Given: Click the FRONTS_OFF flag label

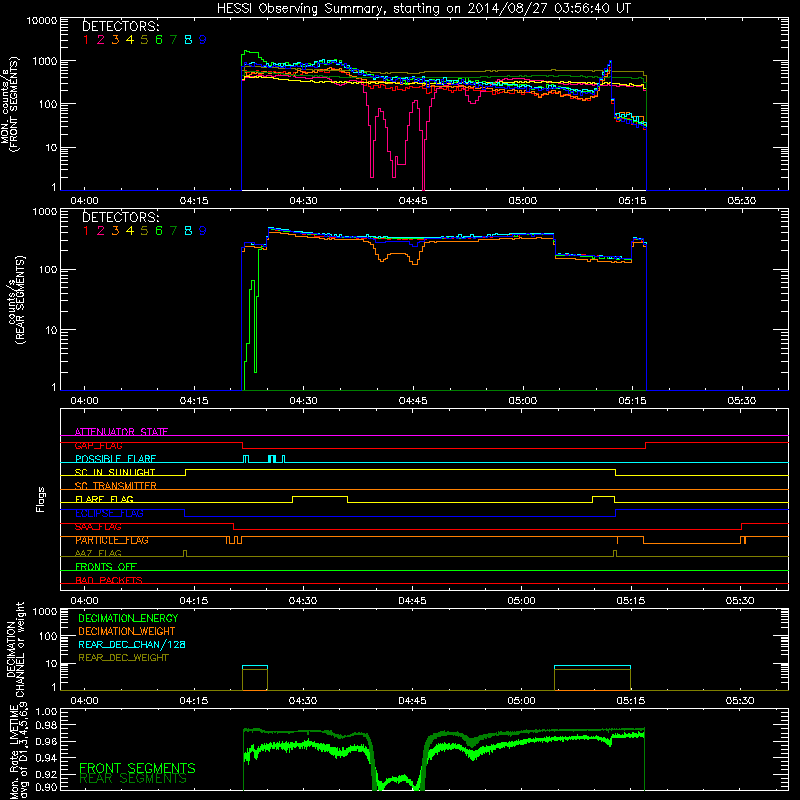Looking at the screenshot, I should (x=106, y=567).
